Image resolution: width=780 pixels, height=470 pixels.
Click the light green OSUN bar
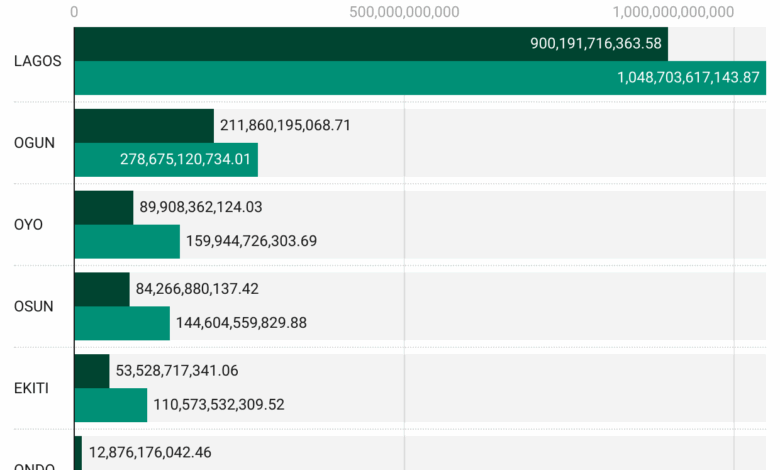(122, 323)
